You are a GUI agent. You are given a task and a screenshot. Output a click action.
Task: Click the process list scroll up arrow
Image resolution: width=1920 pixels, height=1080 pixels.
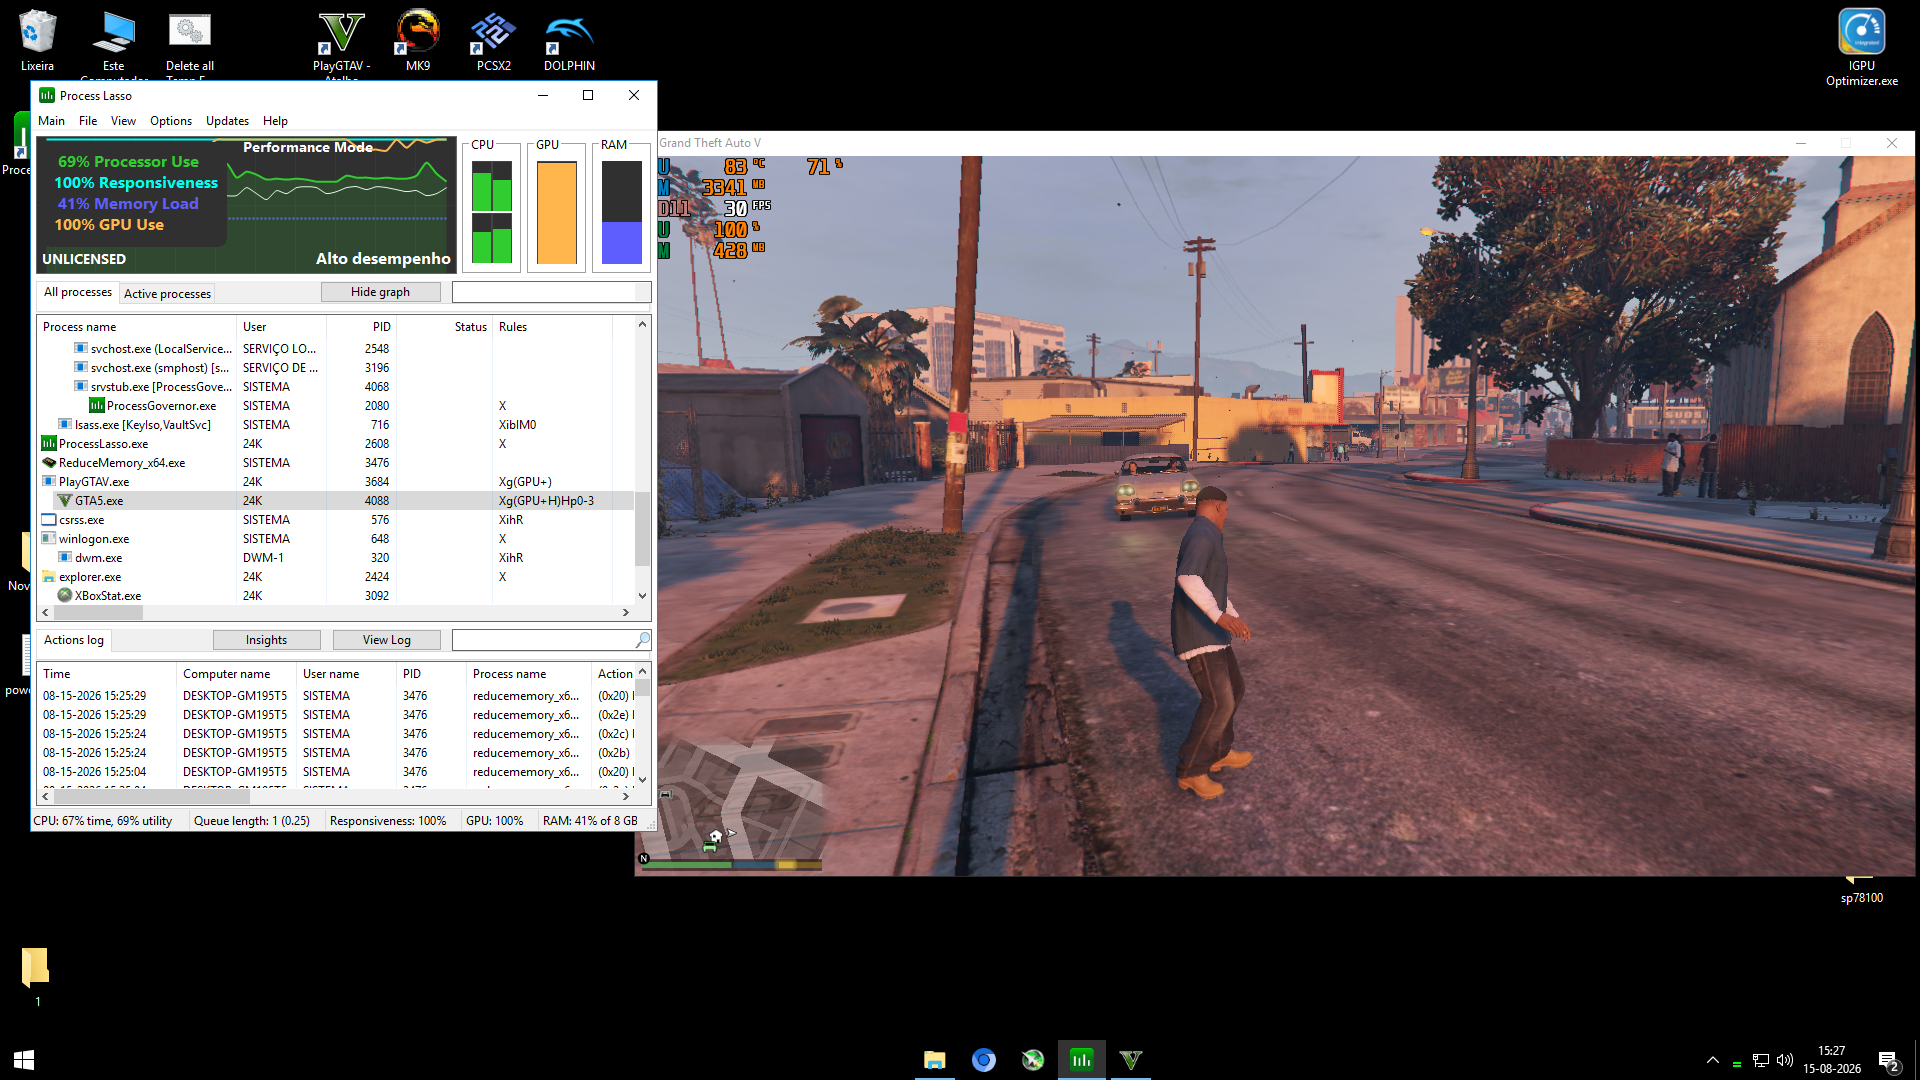point(642,325)
